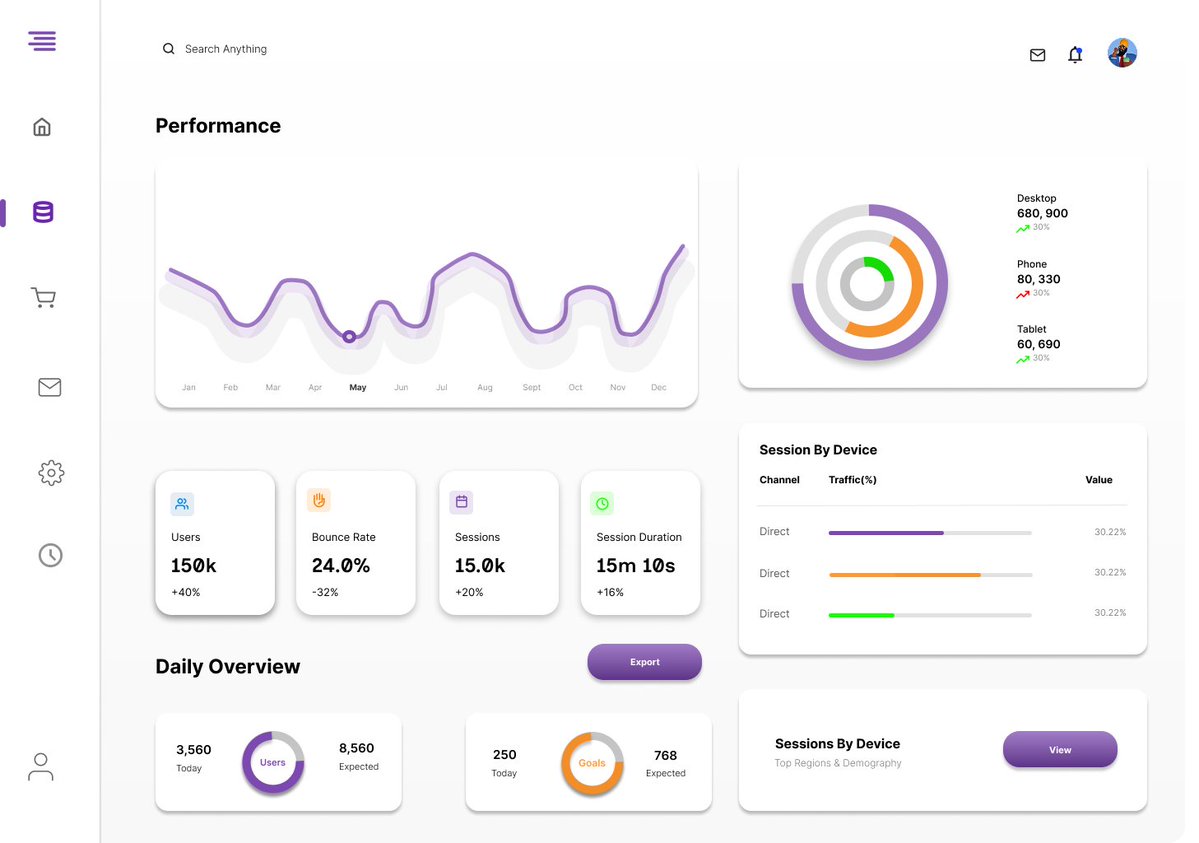Click Top Regions & Demography subtitle
The width and height of the screenshot is (1199, 843).
(838, 763)
